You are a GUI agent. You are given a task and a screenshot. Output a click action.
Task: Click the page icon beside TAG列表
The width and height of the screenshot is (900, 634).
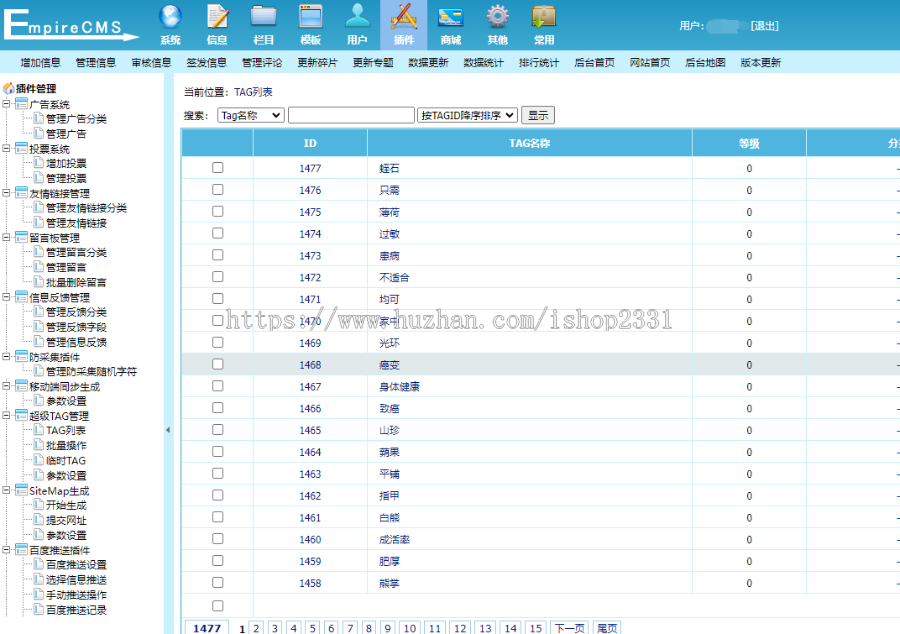pos(38,430)
